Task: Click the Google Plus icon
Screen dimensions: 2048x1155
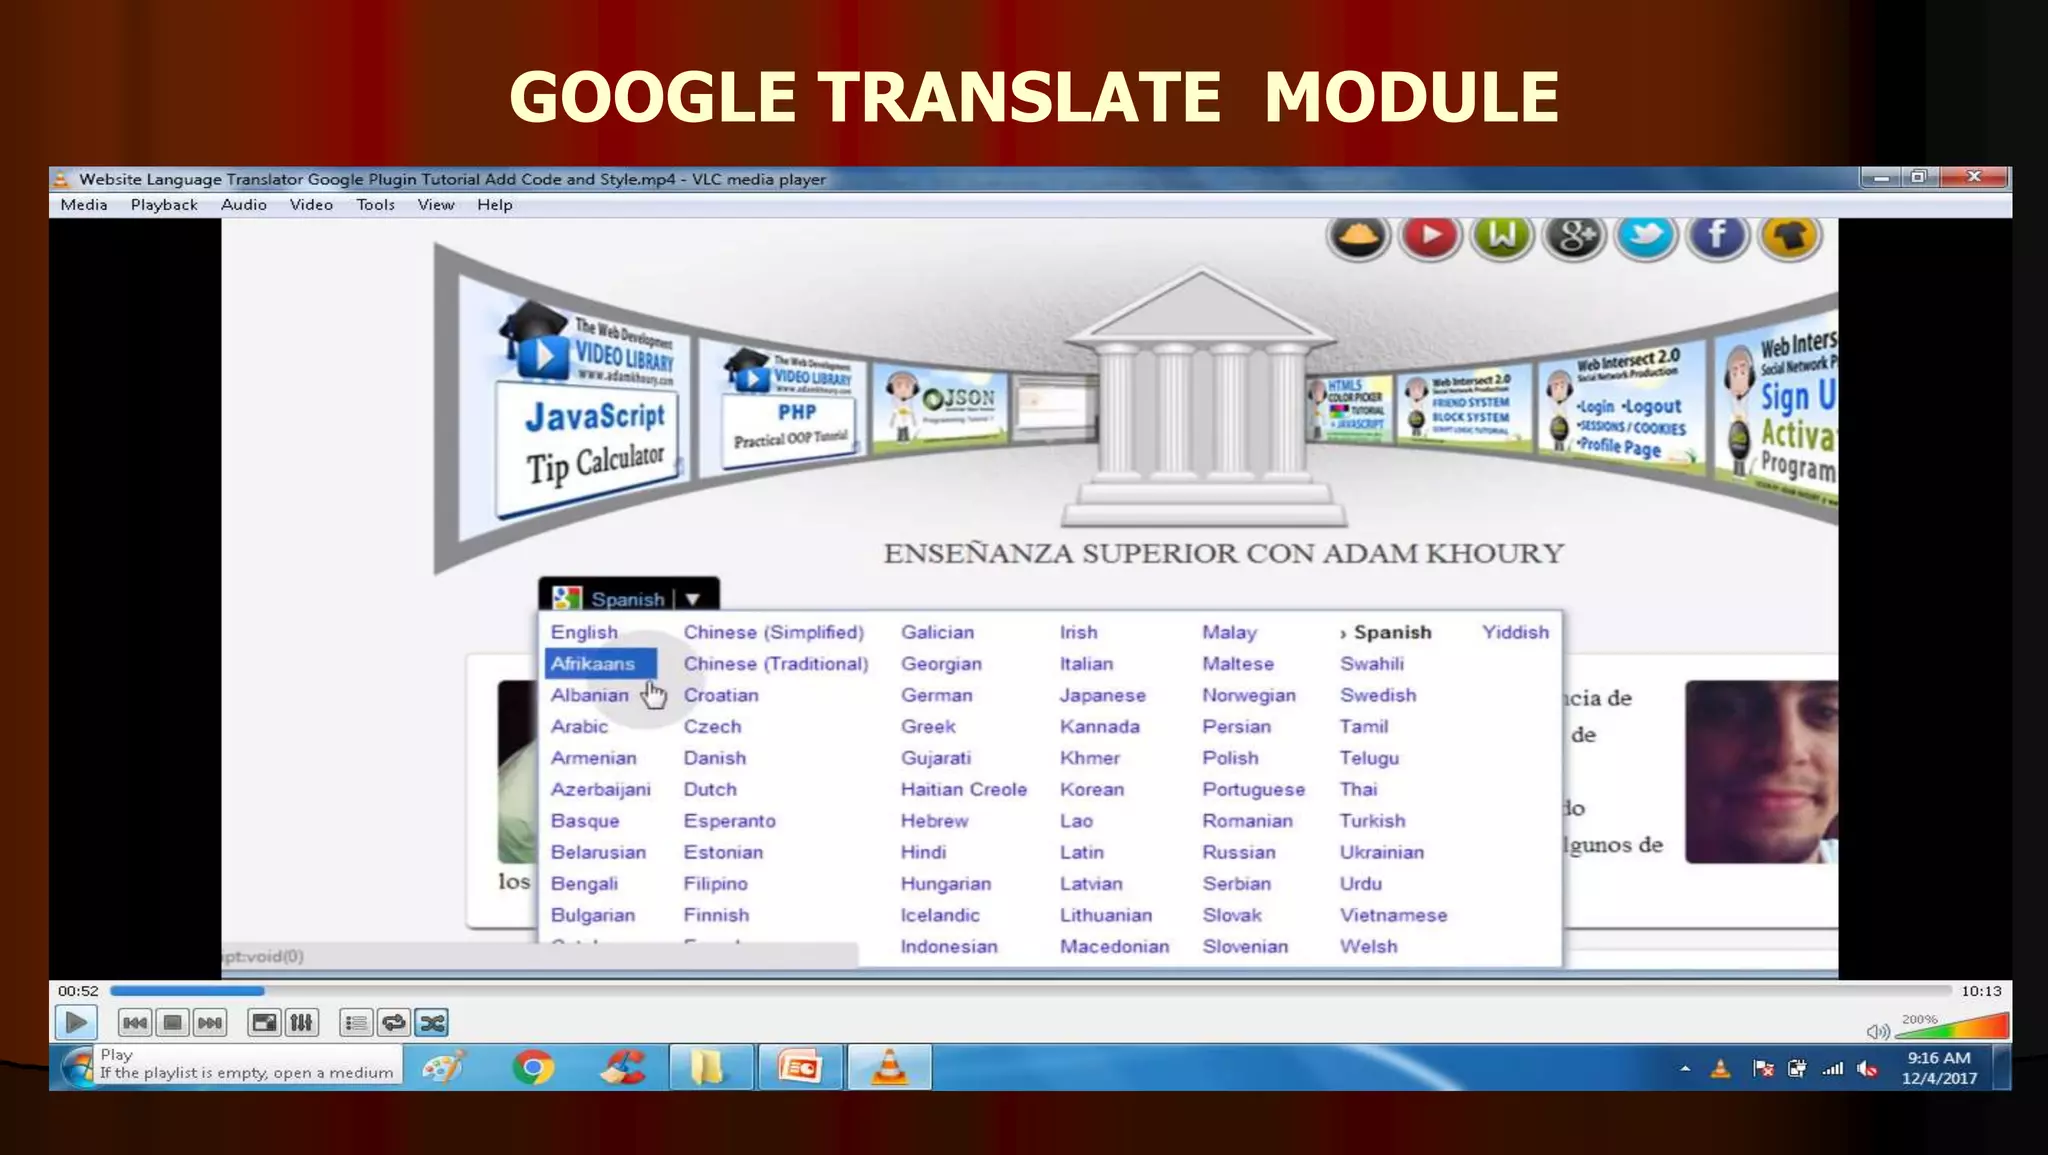Action: pyautogui.click(x=1574, y=237)
